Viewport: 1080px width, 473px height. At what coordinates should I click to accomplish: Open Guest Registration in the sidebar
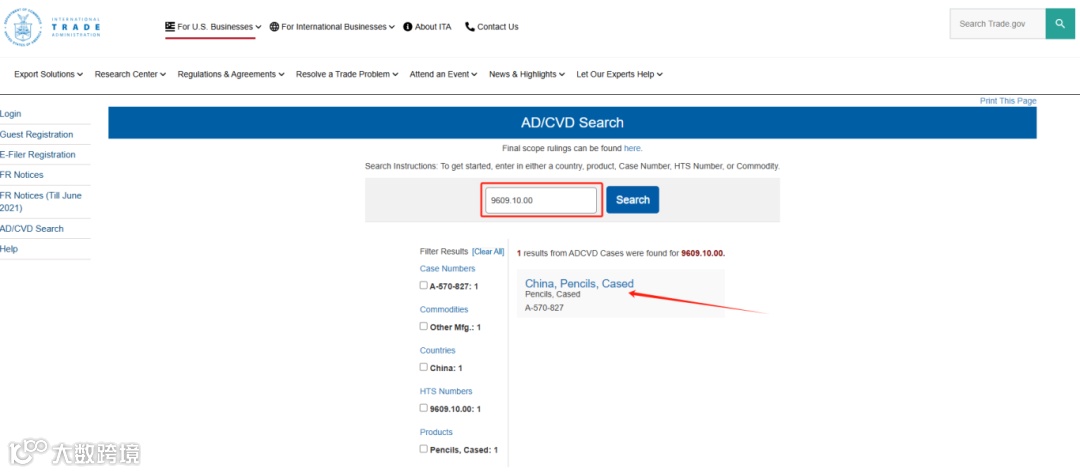pos(37,134)
